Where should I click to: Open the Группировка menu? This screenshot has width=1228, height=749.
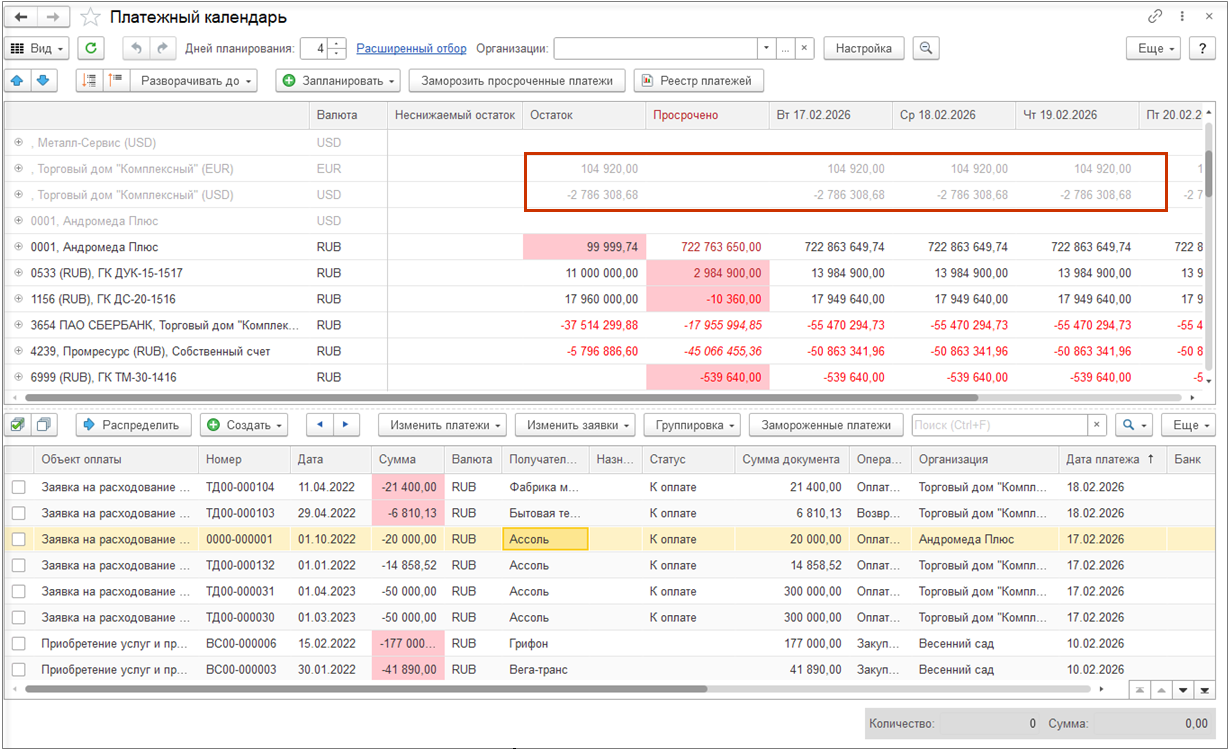[692, 425]
